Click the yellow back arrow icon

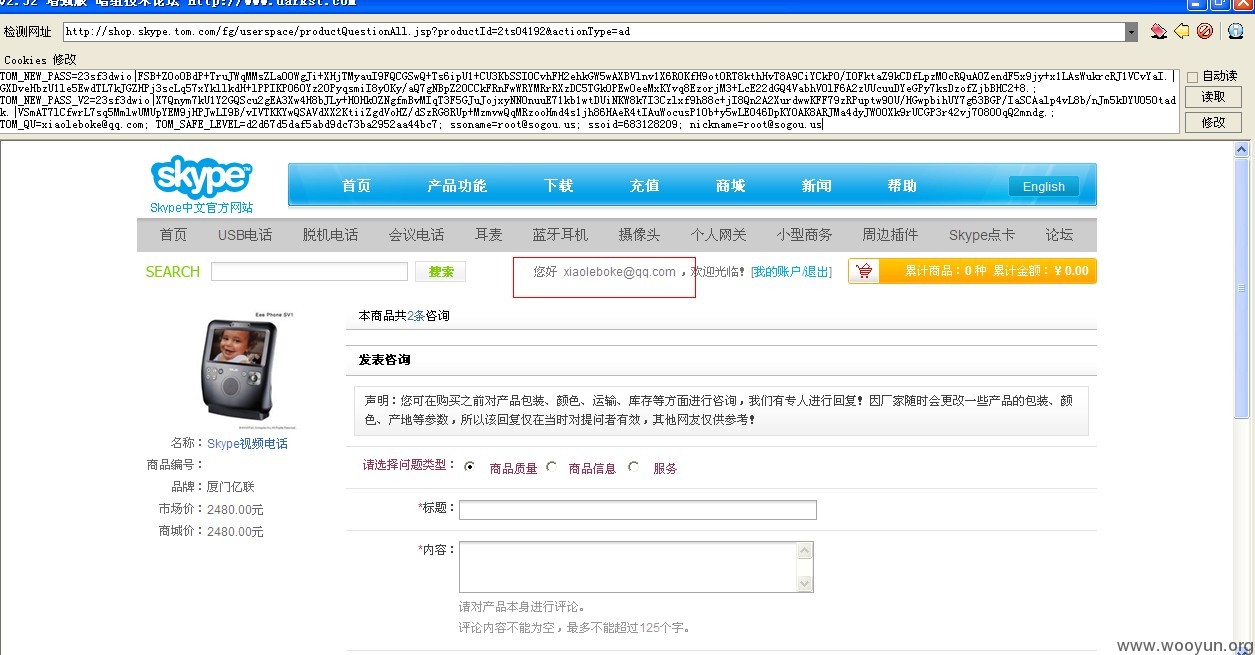[1182, 31]
